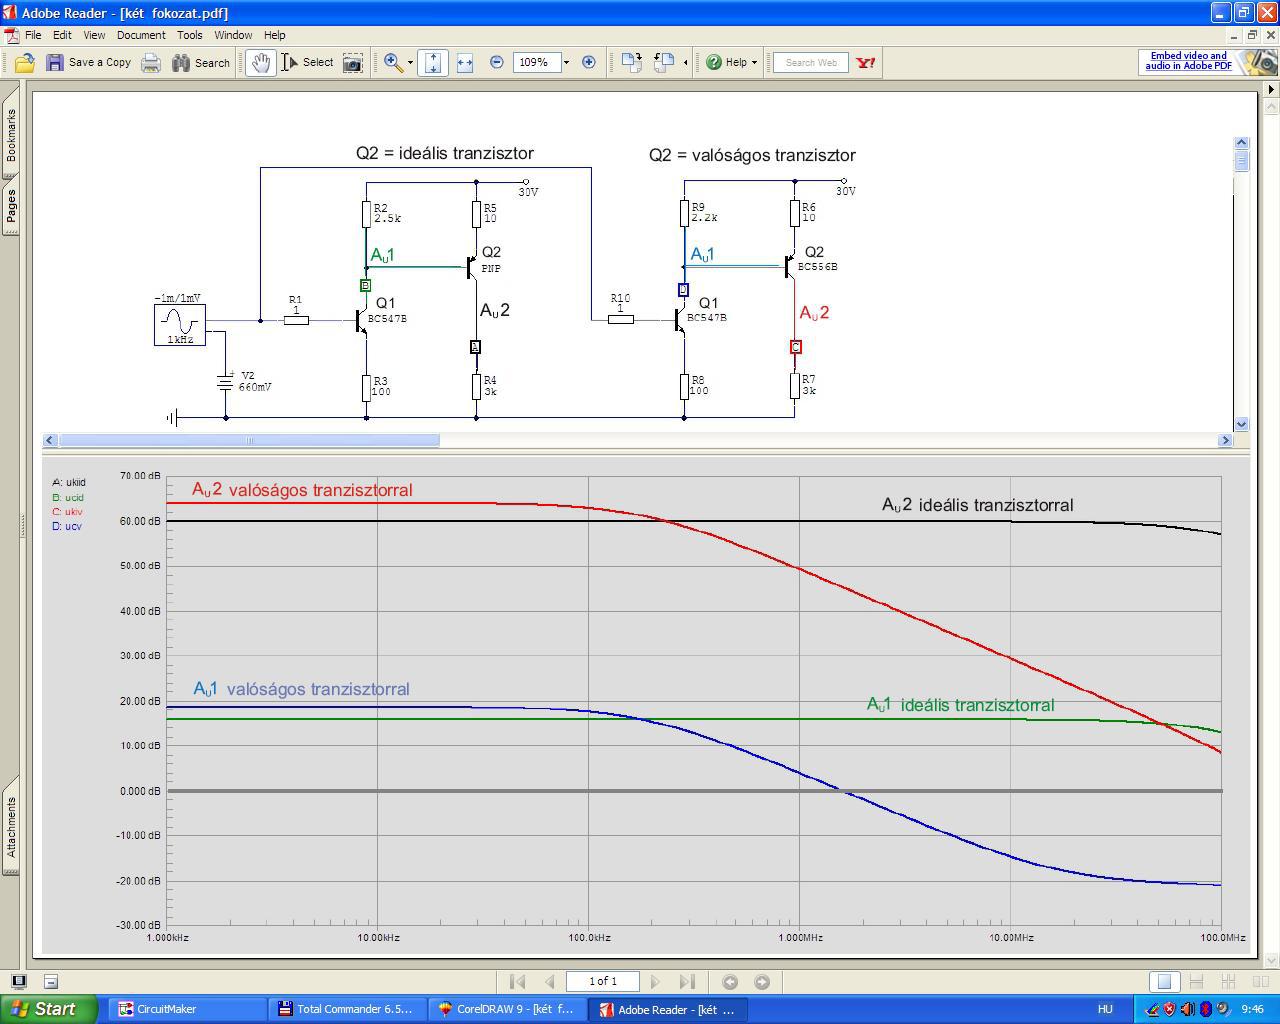The height and width of the screenshot is (1024, 1280).
Task: Open the zoom percentage dropdown
Action: [566, 63]
